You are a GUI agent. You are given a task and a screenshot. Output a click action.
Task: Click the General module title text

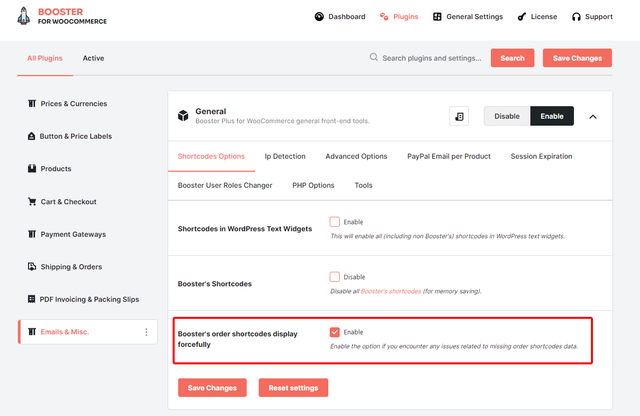coord(211,111)
